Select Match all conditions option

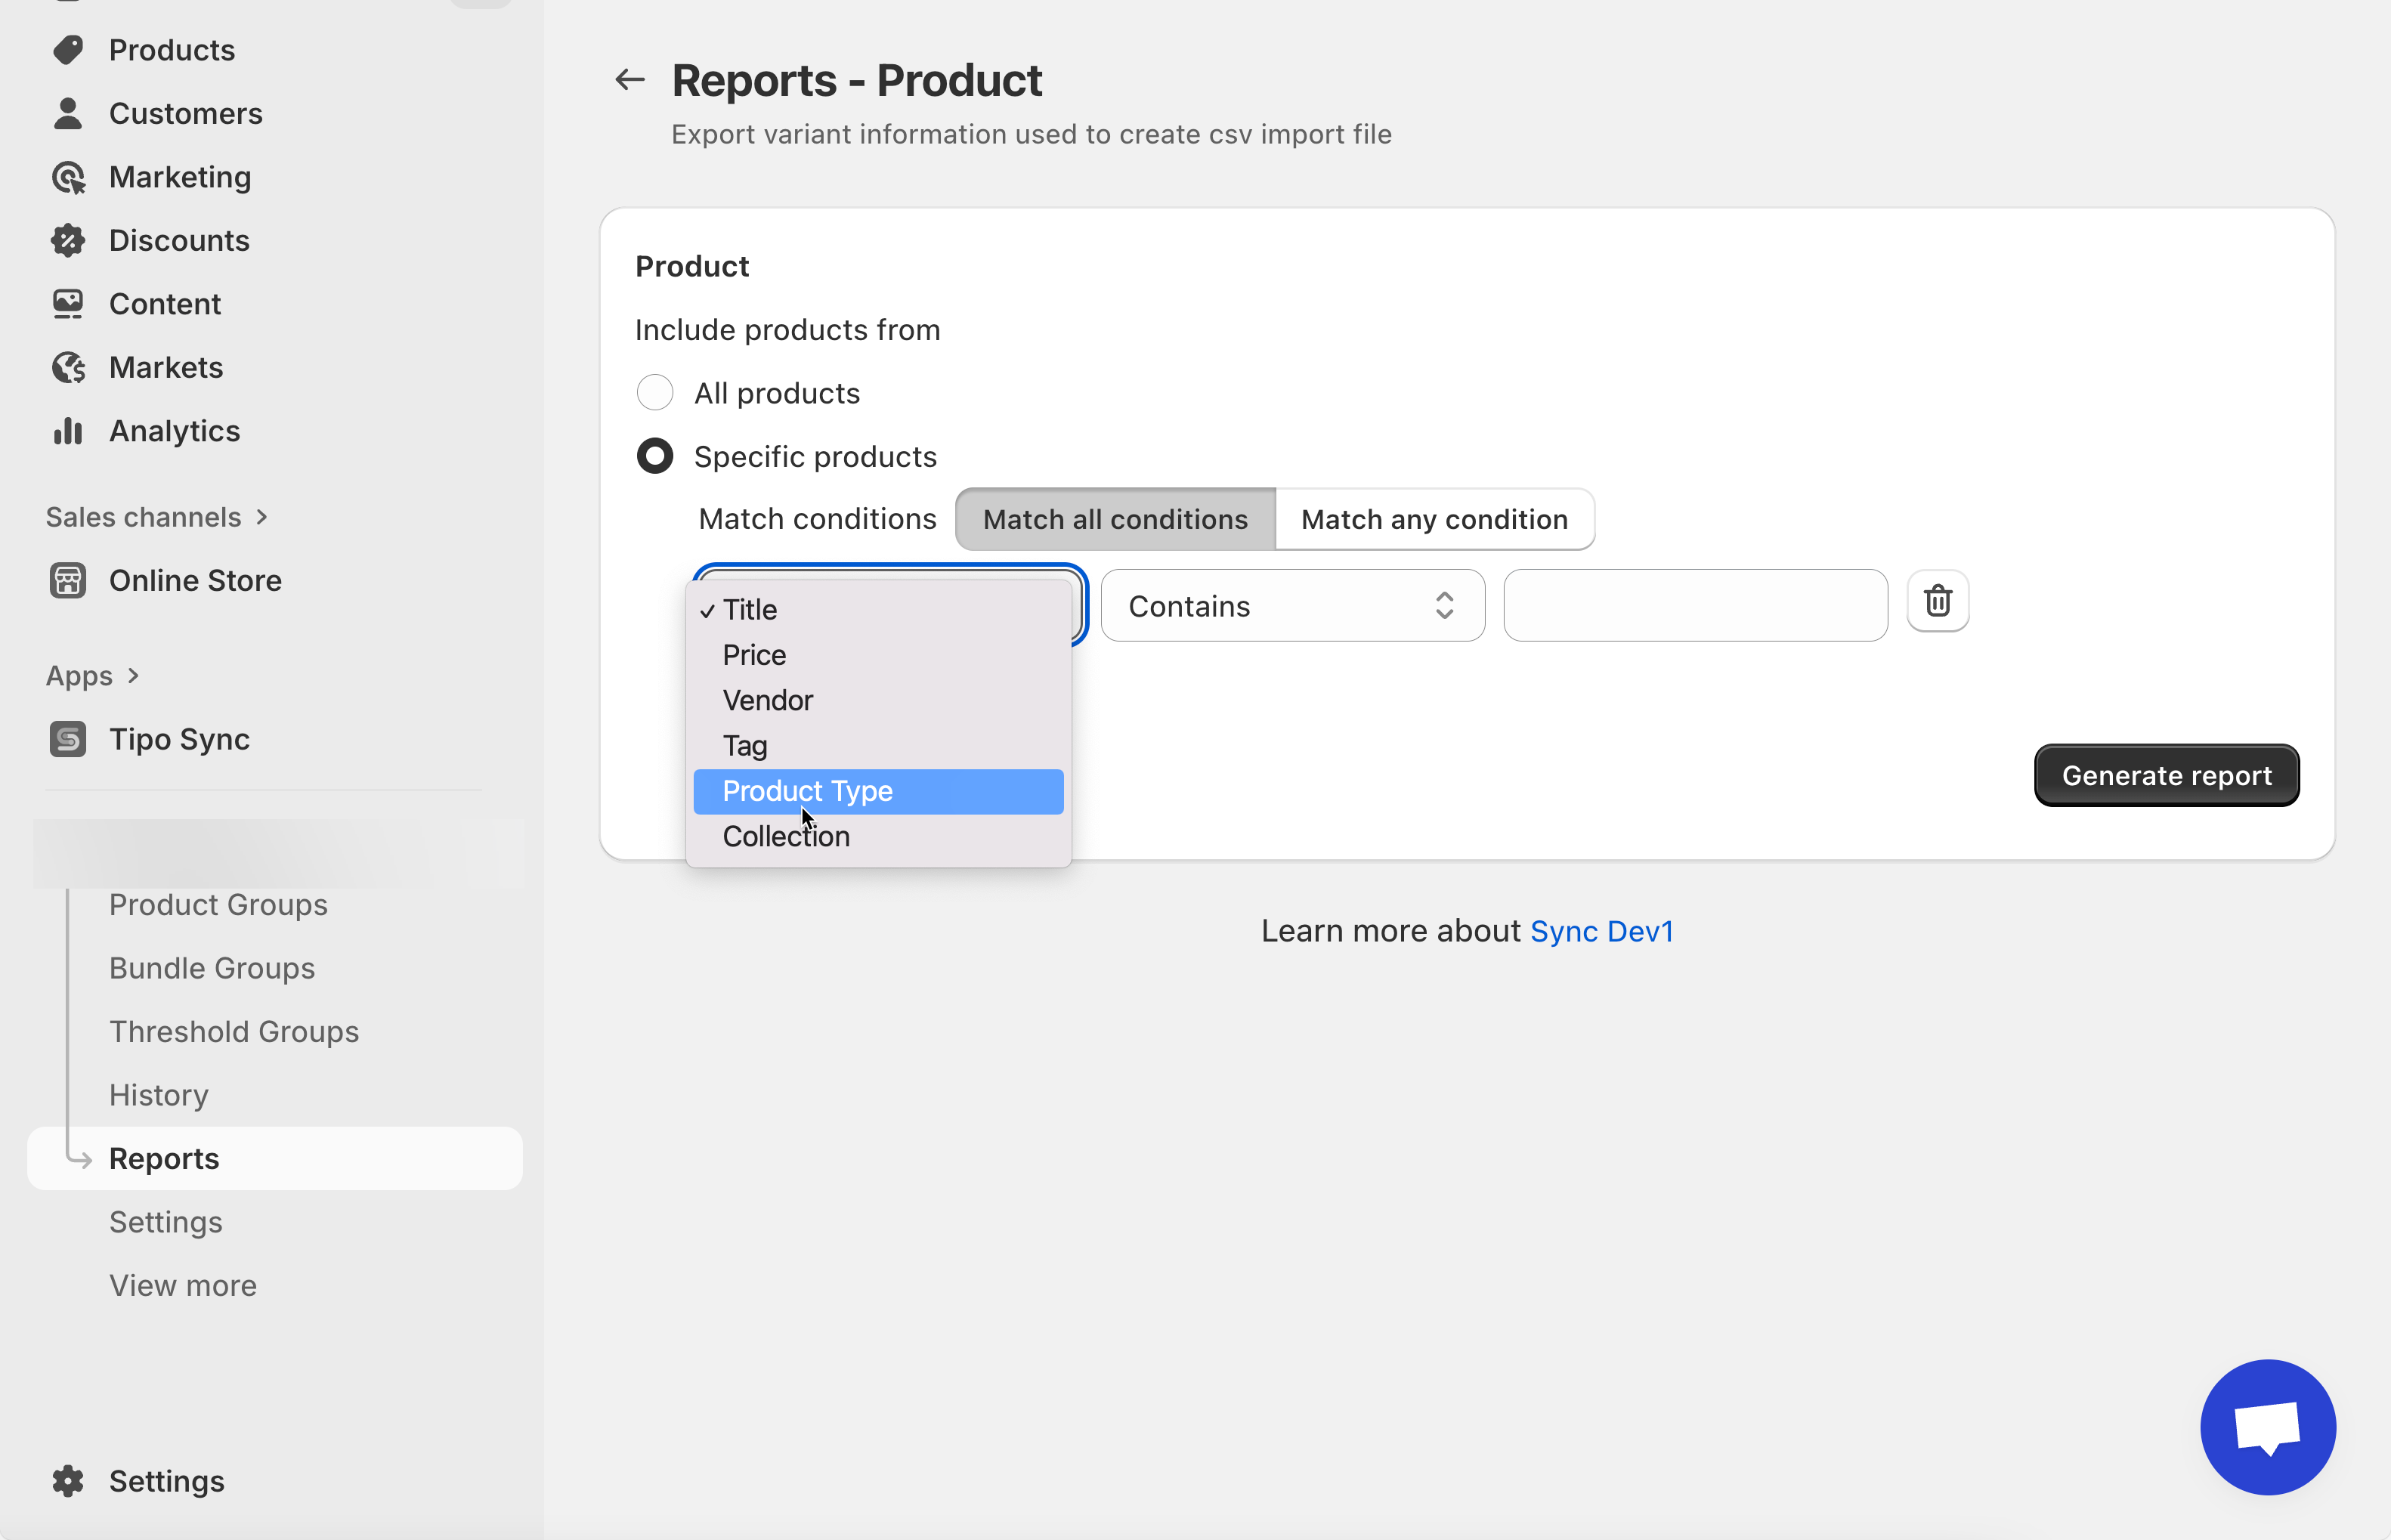pos(1115,519)
